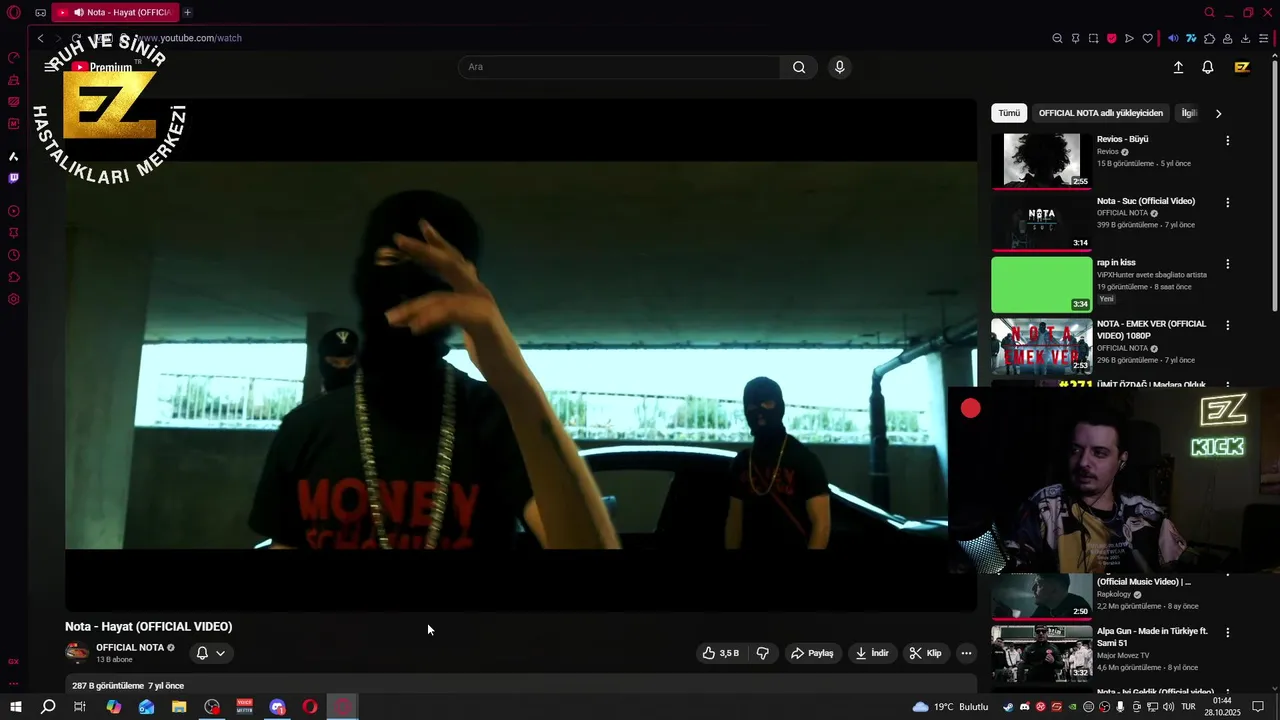Open more actions menu under video
Image resolution: width=1280 pixels, height=720 pixels.
pos(966,653)
